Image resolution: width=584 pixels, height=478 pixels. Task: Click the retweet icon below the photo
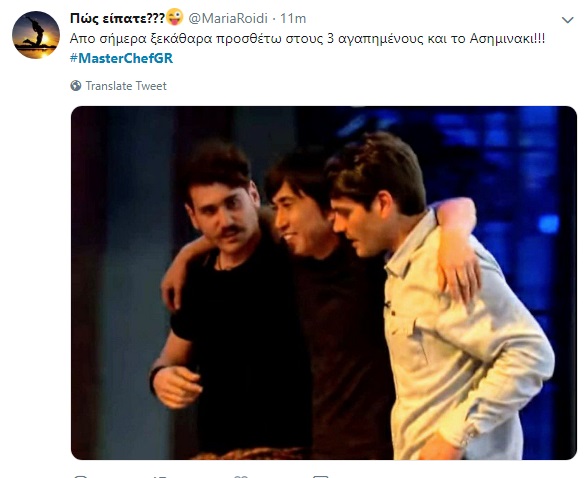point(160,477)
